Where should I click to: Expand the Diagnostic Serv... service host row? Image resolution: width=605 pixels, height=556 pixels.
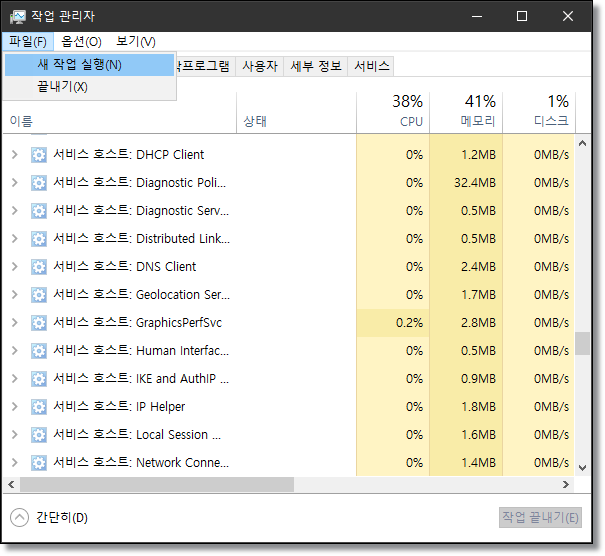[x=15, y=211]
